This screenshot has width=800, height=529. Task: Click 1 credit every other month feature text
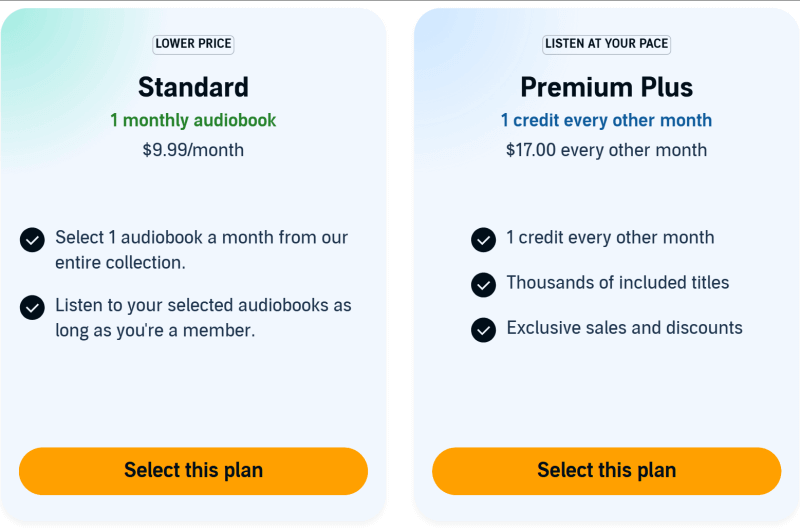pos(610,238)
